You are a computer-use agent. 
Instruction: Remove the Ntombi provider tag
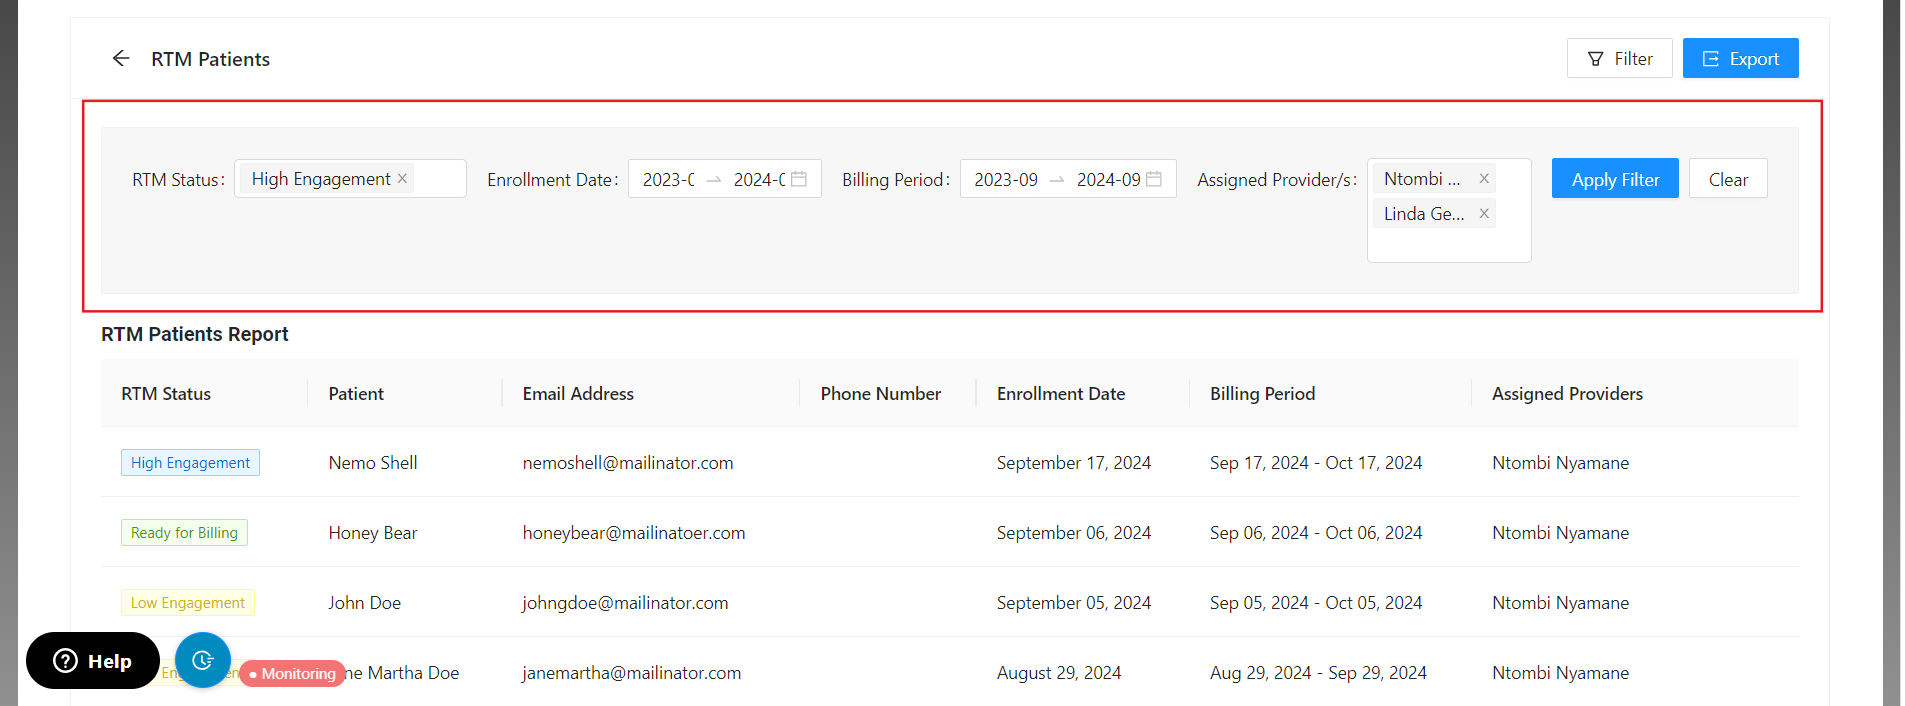coord(1484,179)
